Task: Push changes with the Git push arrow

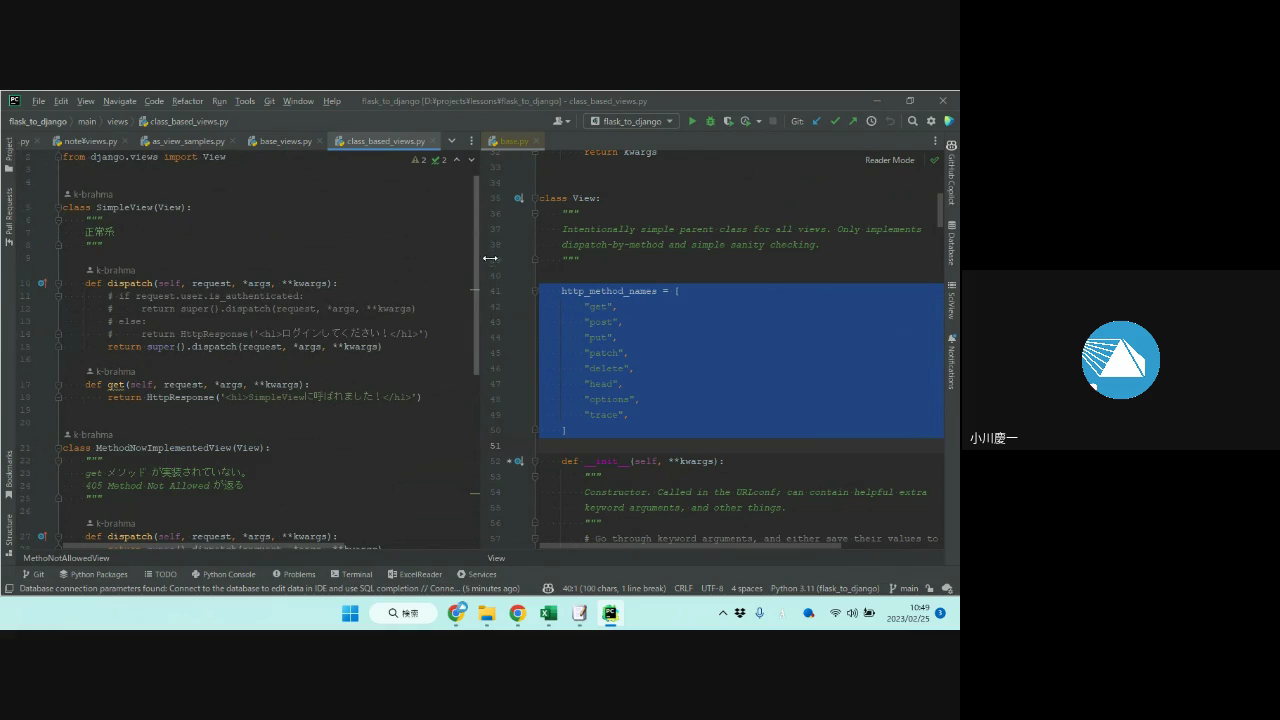Action: pyautogui.click(x=853, y=121)
